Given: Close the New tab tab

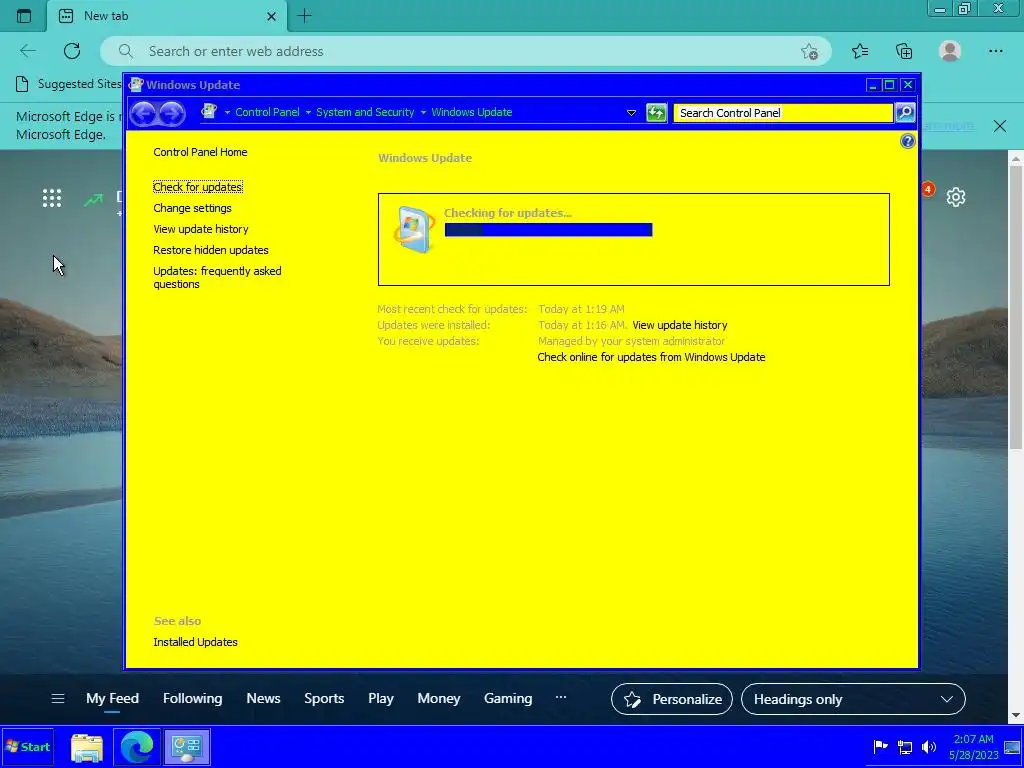Looking at the screenshot, I should click(x=272, y=16).
